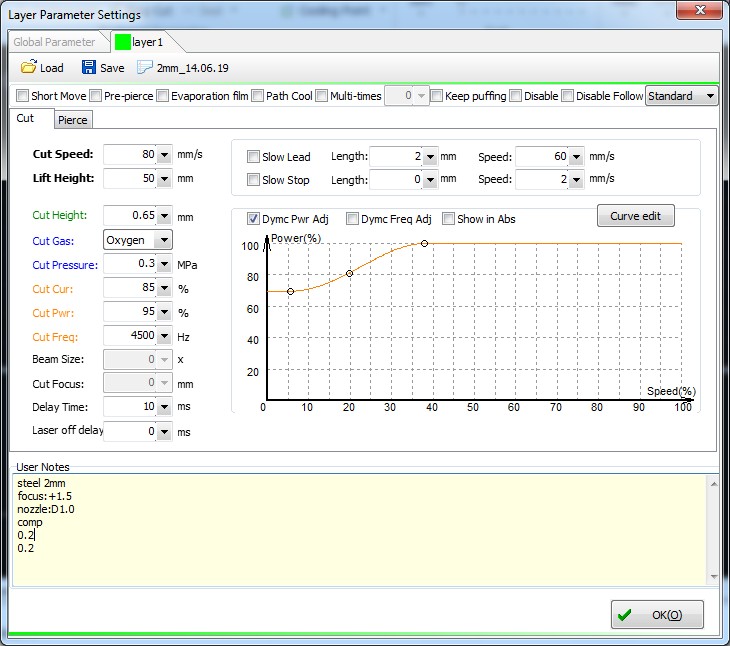Enable the Slow Lead checkbox
The width and height of the screenshot is (730, 646).
point(253,157)
